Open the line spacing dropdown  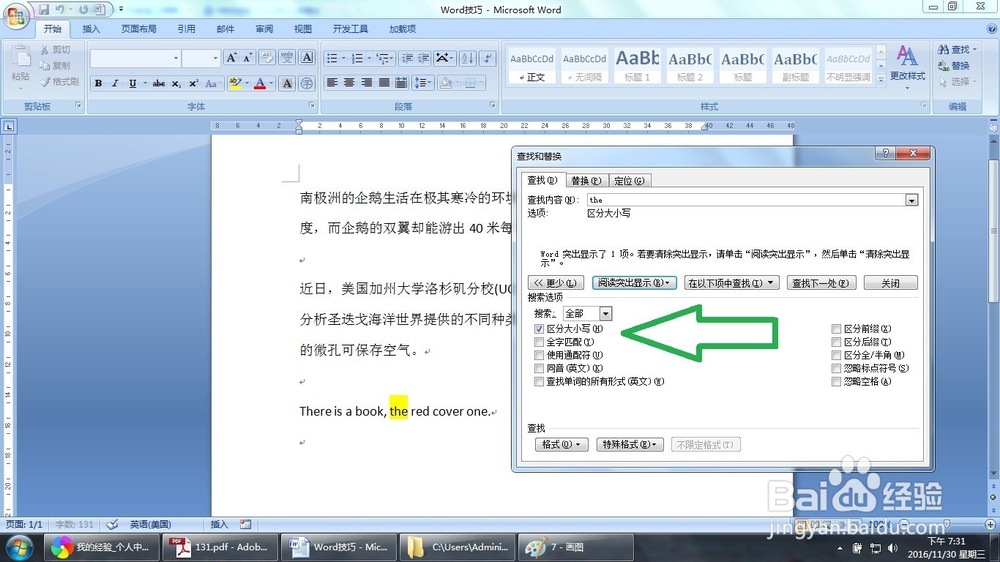click(x=423, y=83)
